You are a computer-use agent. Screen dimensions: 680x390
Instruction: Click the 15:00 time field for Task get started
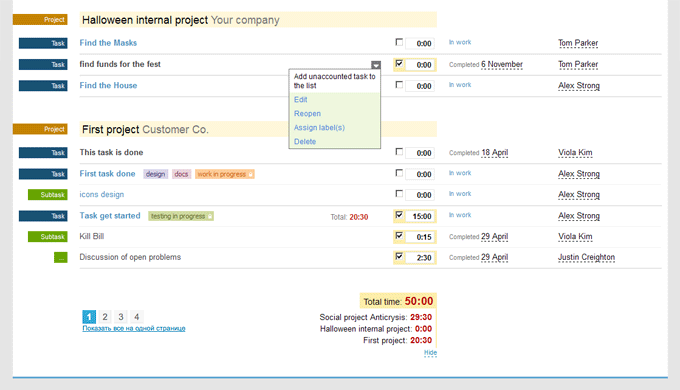(421, 216)
